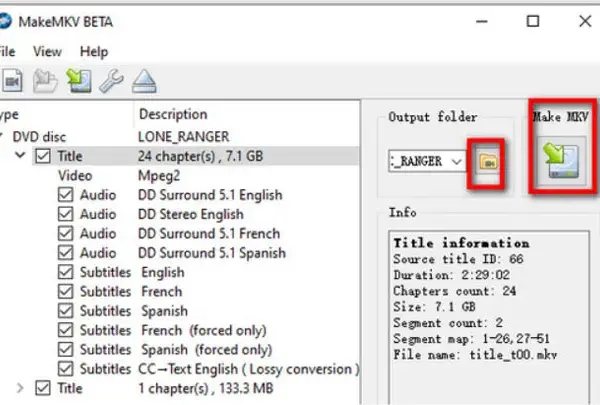Open the Help menu
This screenshot has height=405, width=600.
coord(94,52)
